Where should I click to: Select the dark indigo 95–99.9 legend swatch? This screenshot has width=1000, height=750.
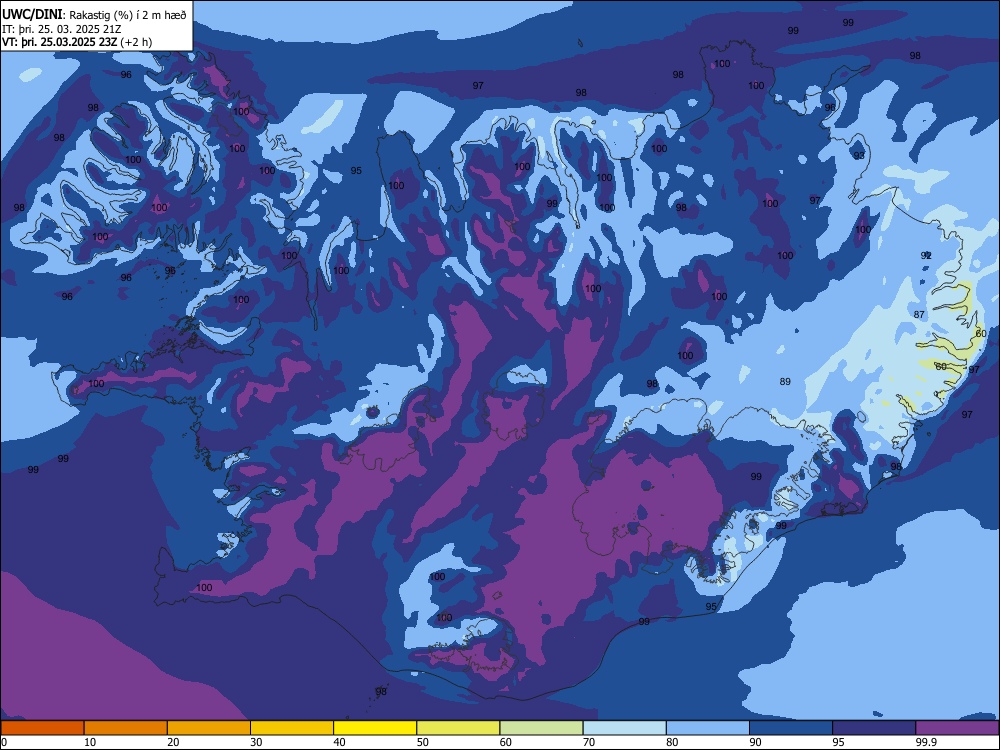point(874,728)
